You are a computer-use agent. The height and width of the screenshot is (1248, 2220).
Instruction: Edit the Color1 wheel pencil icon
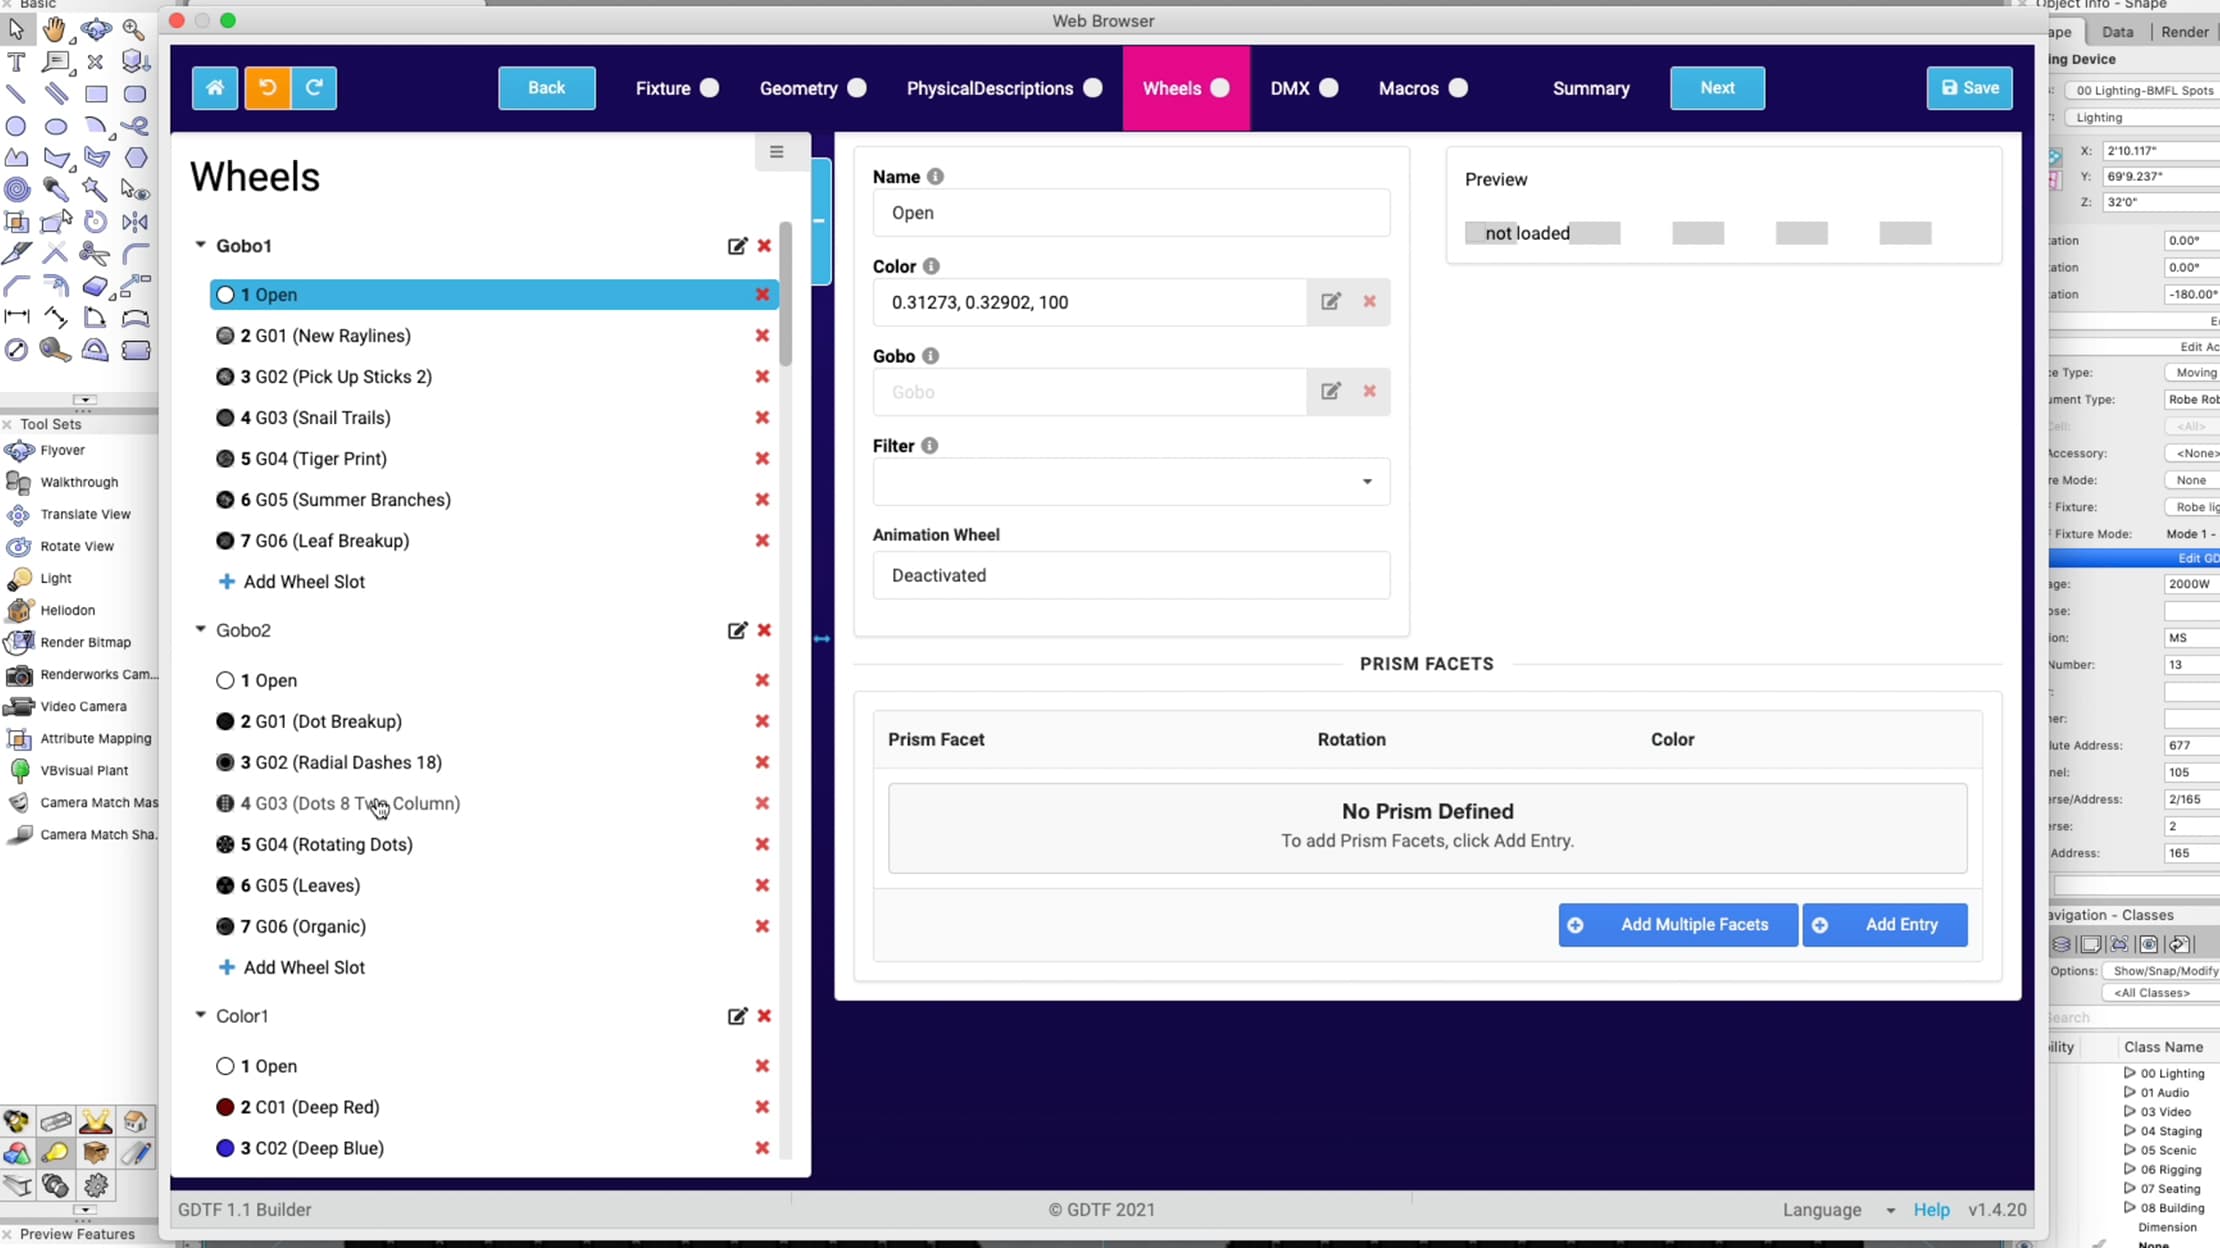737,1016
